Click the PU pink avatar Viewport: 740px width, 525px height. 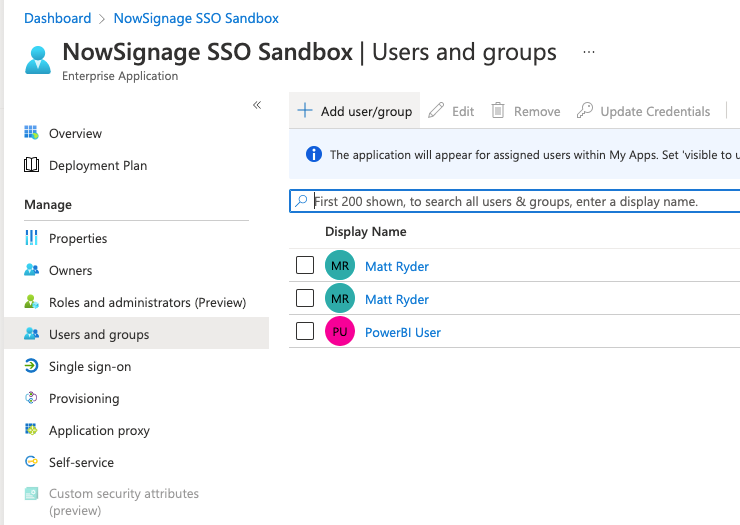[340, 332]
